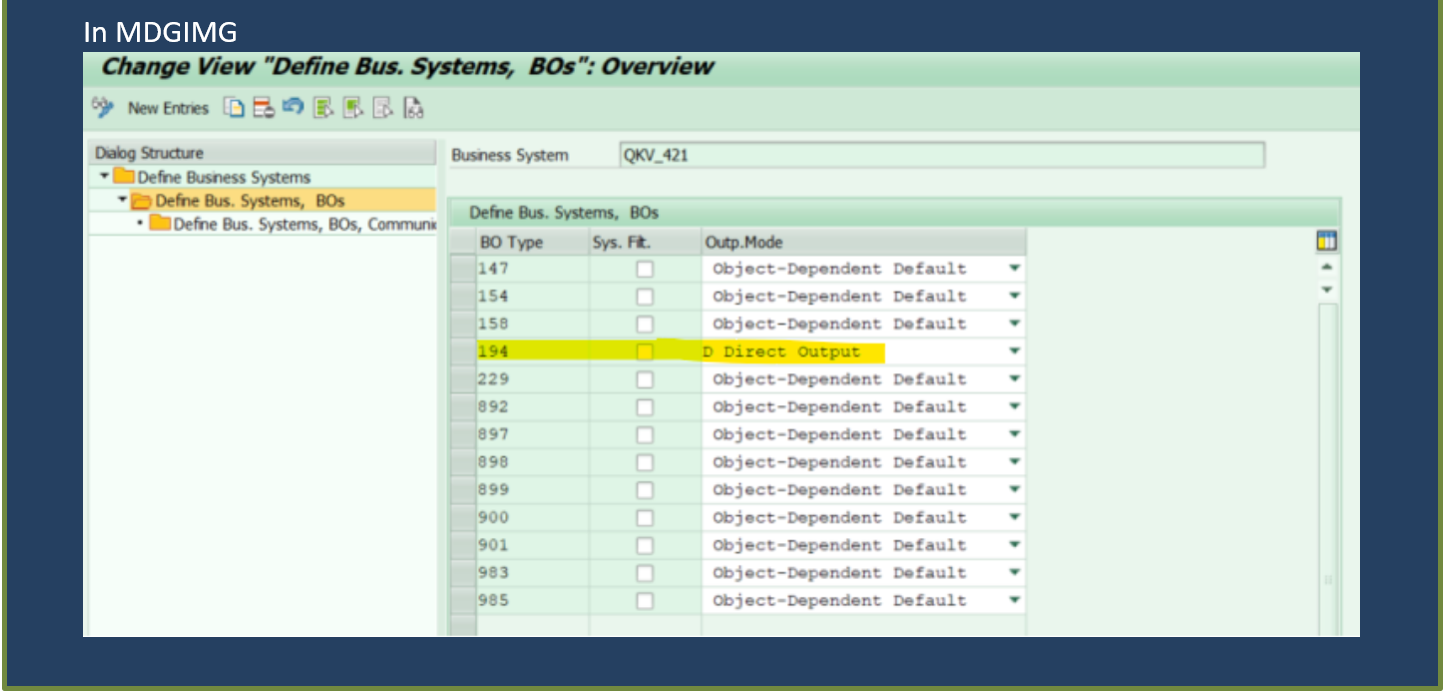The height and width of the screenshot is (694, 1446).
Task: Tick Sys. Filt. checkbox for BO Type 901
Action: (645, 546)
